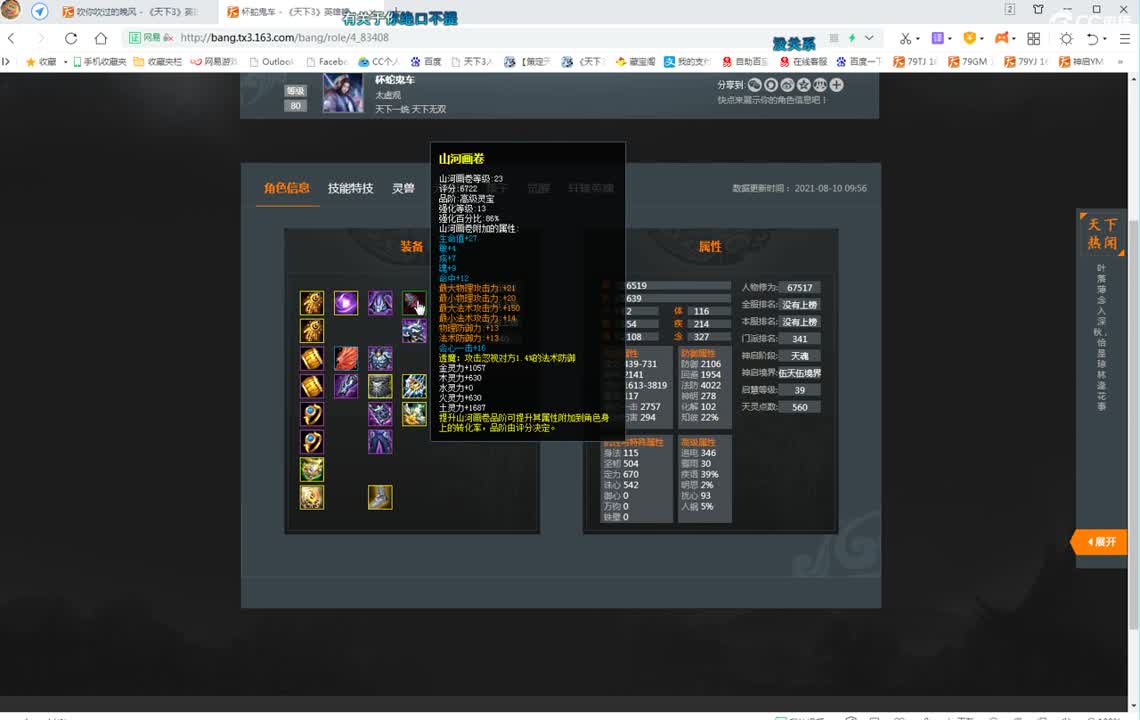Open more share options plus icon
1140x720 pixels.
tap(837, 85)
